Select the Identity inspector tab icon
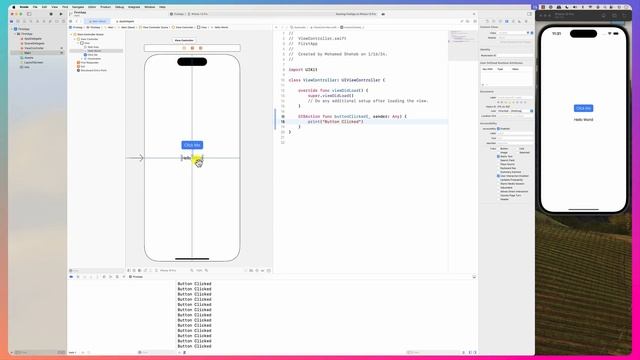The height and width of the screenshot is (360, 640). [x=507, y=21]
